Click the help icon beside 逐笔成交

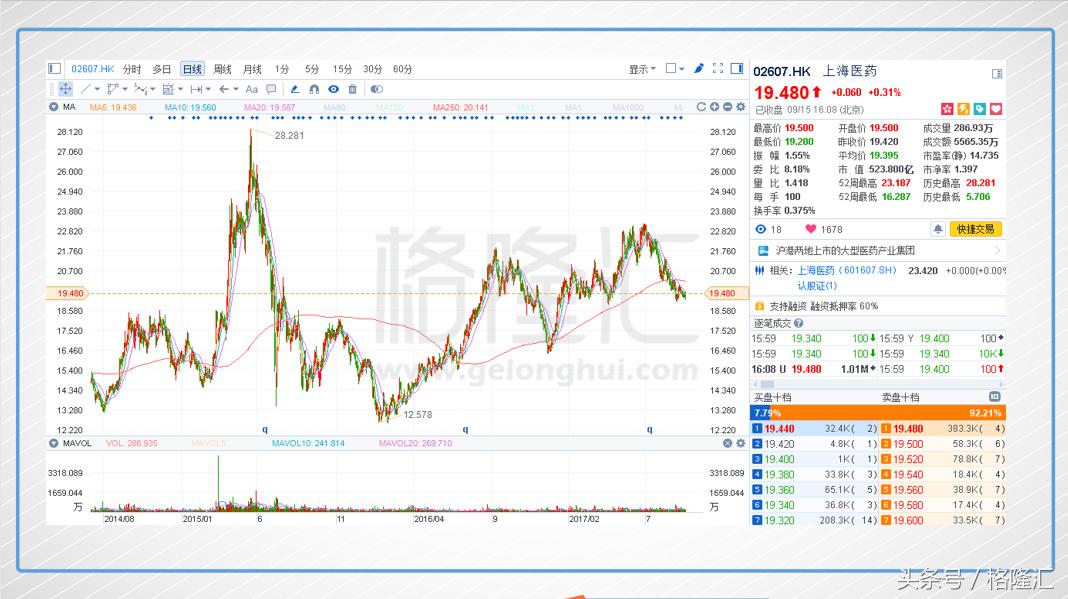pyautogui.click(x=798, y=323)
